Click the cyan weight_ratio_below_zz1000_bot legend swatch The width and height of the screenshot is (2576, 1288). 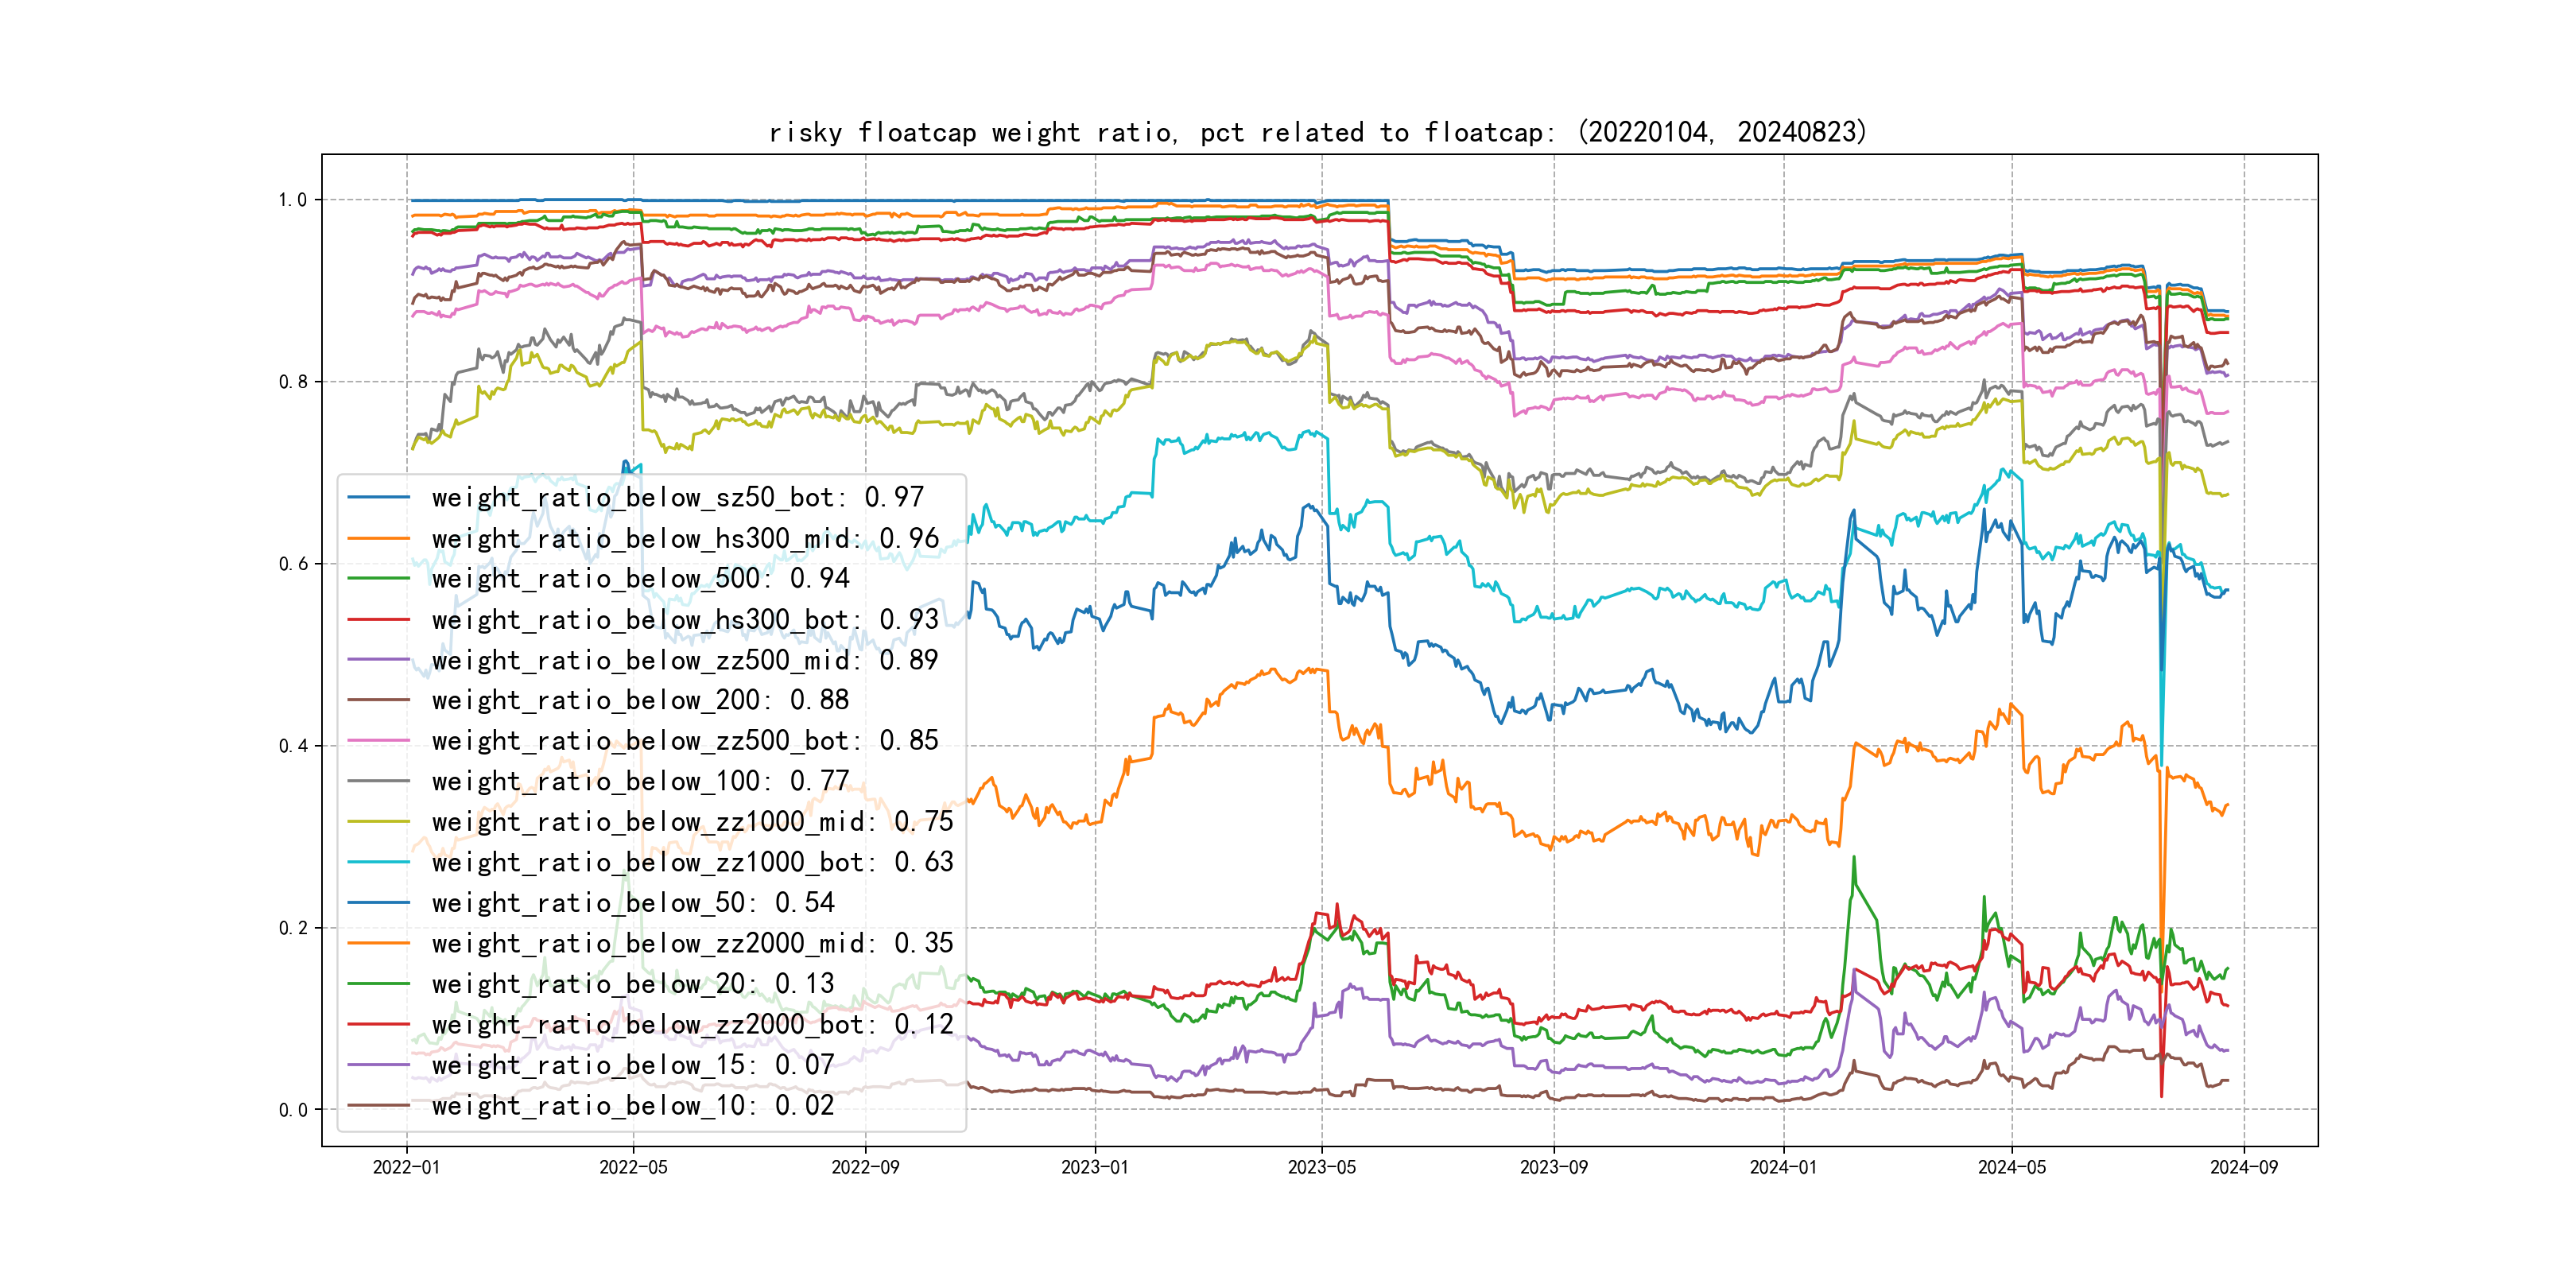click(x=378, y=862)
